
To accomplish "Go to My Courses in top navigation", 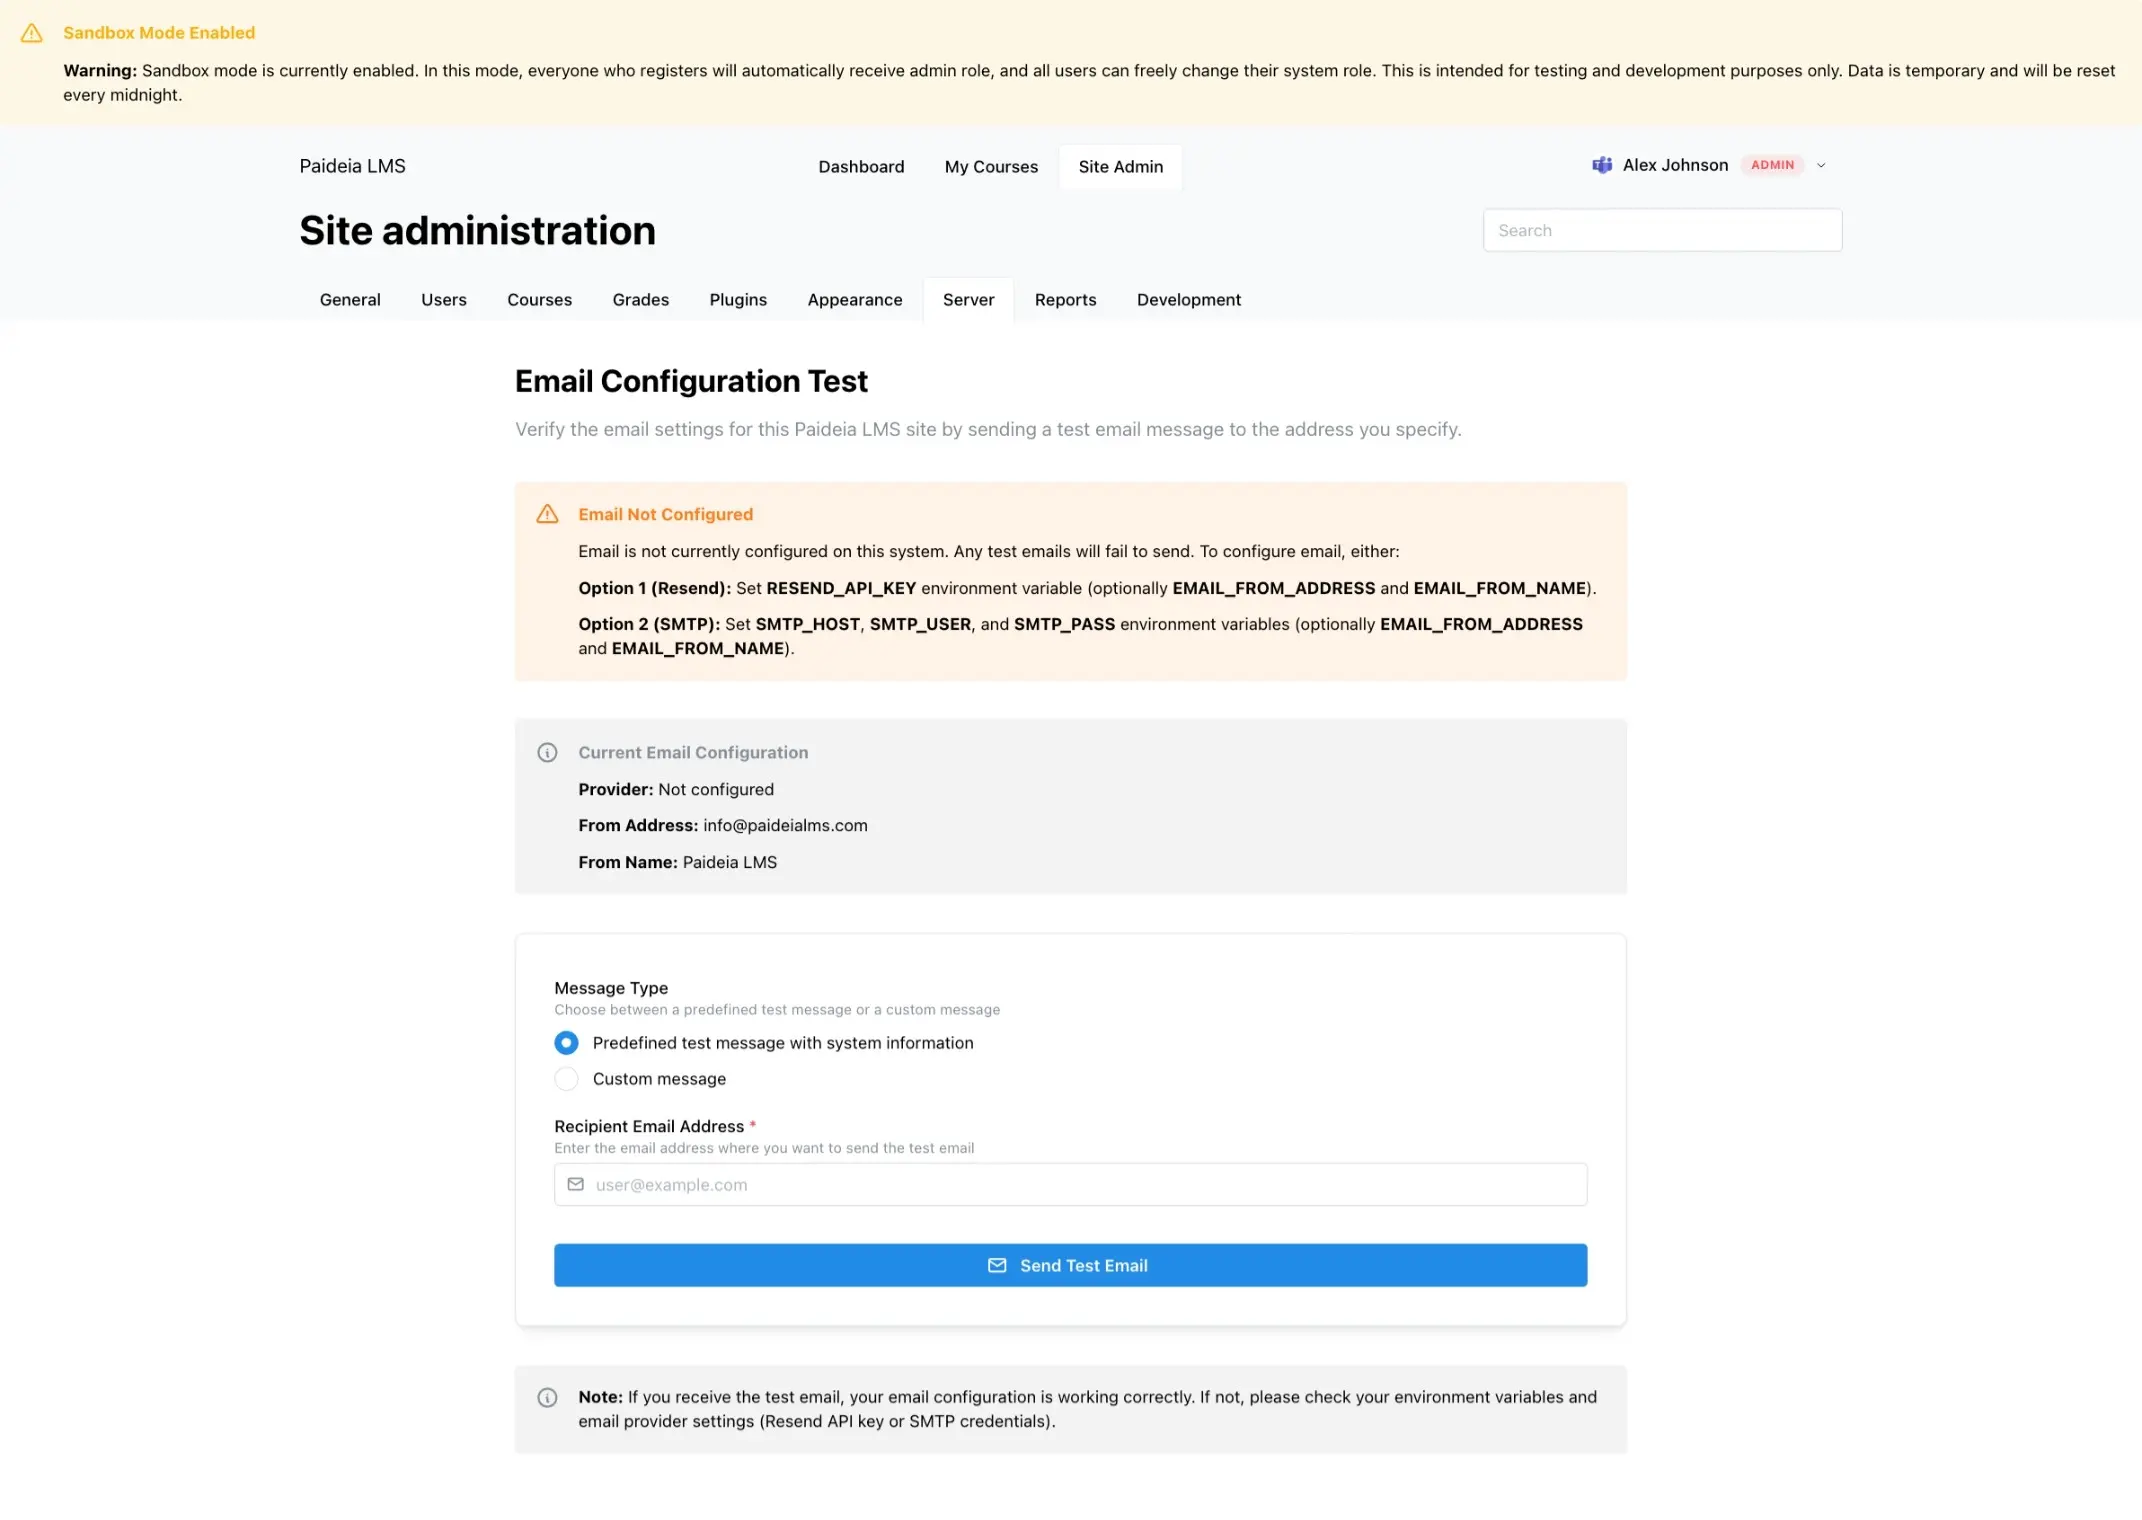I will [991, 167].
